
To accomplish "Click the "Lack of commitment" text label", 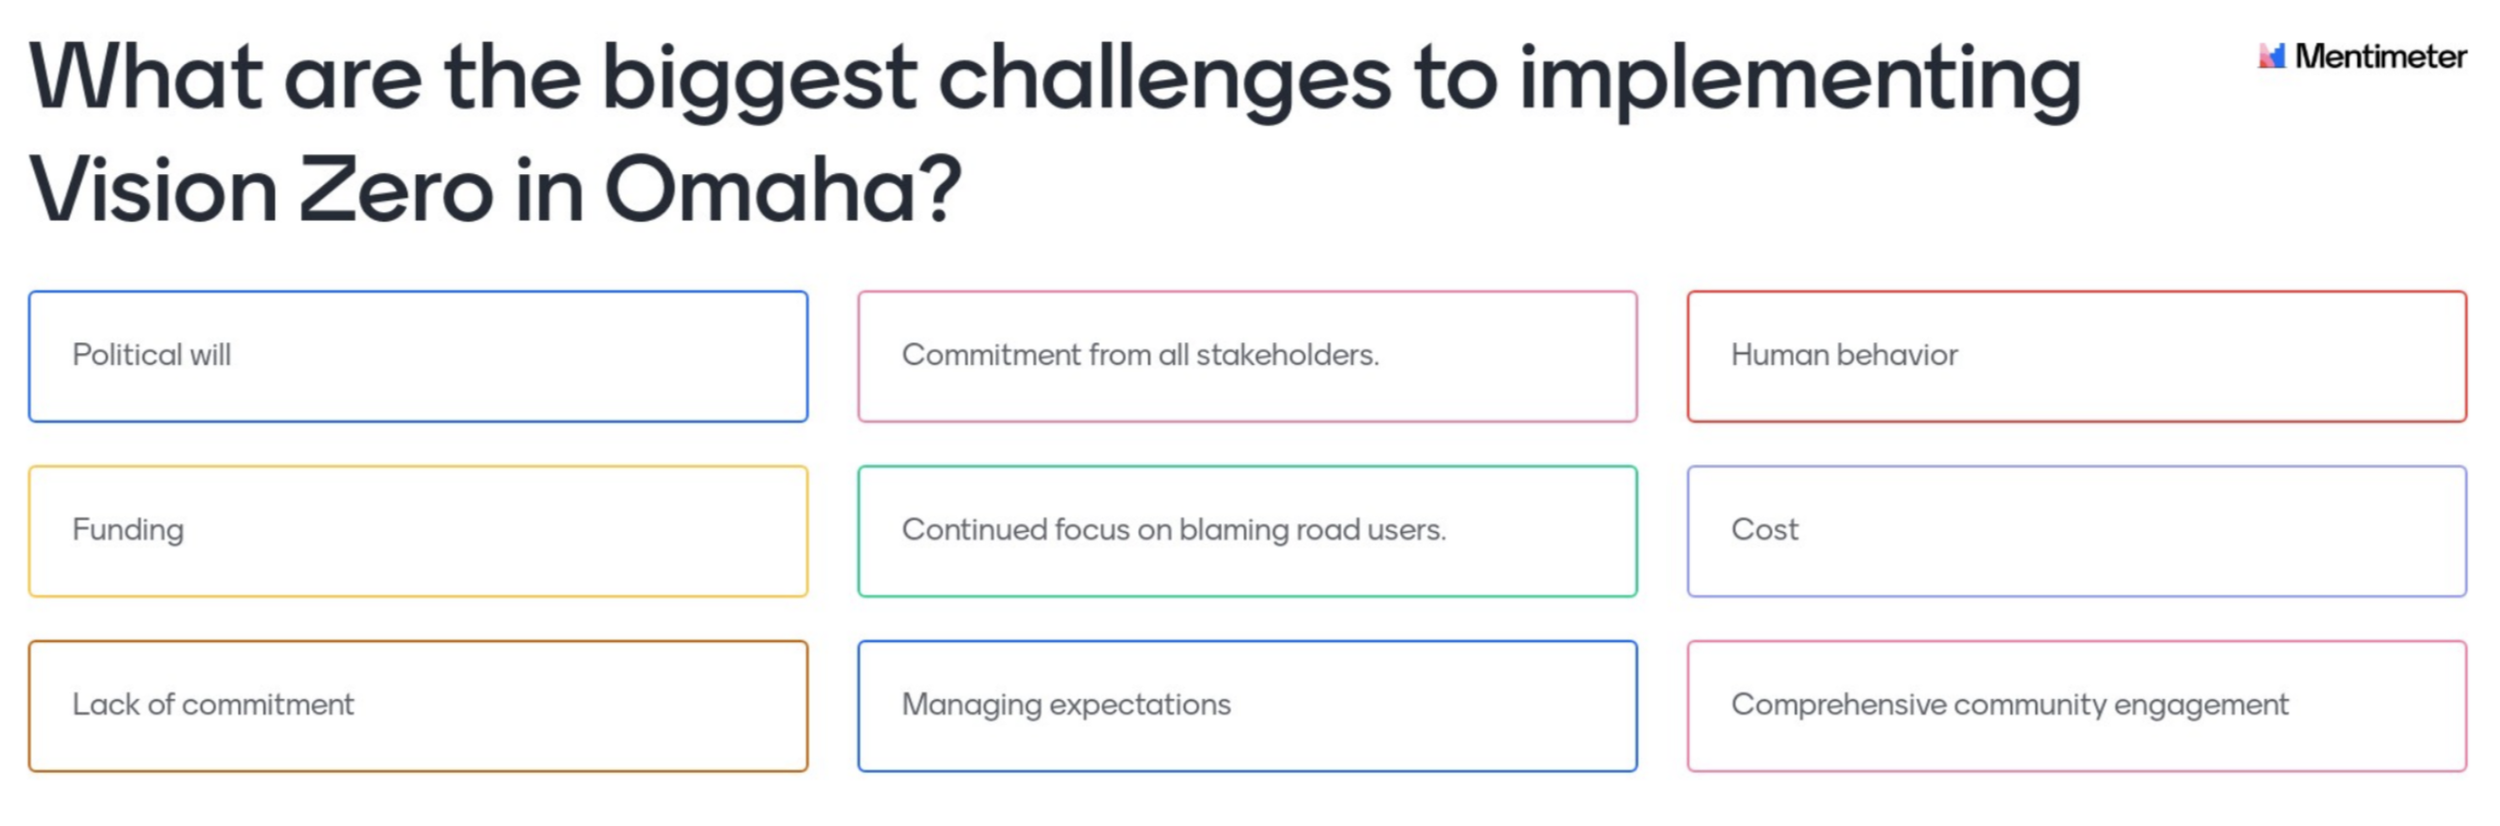I will pos(213,705).
